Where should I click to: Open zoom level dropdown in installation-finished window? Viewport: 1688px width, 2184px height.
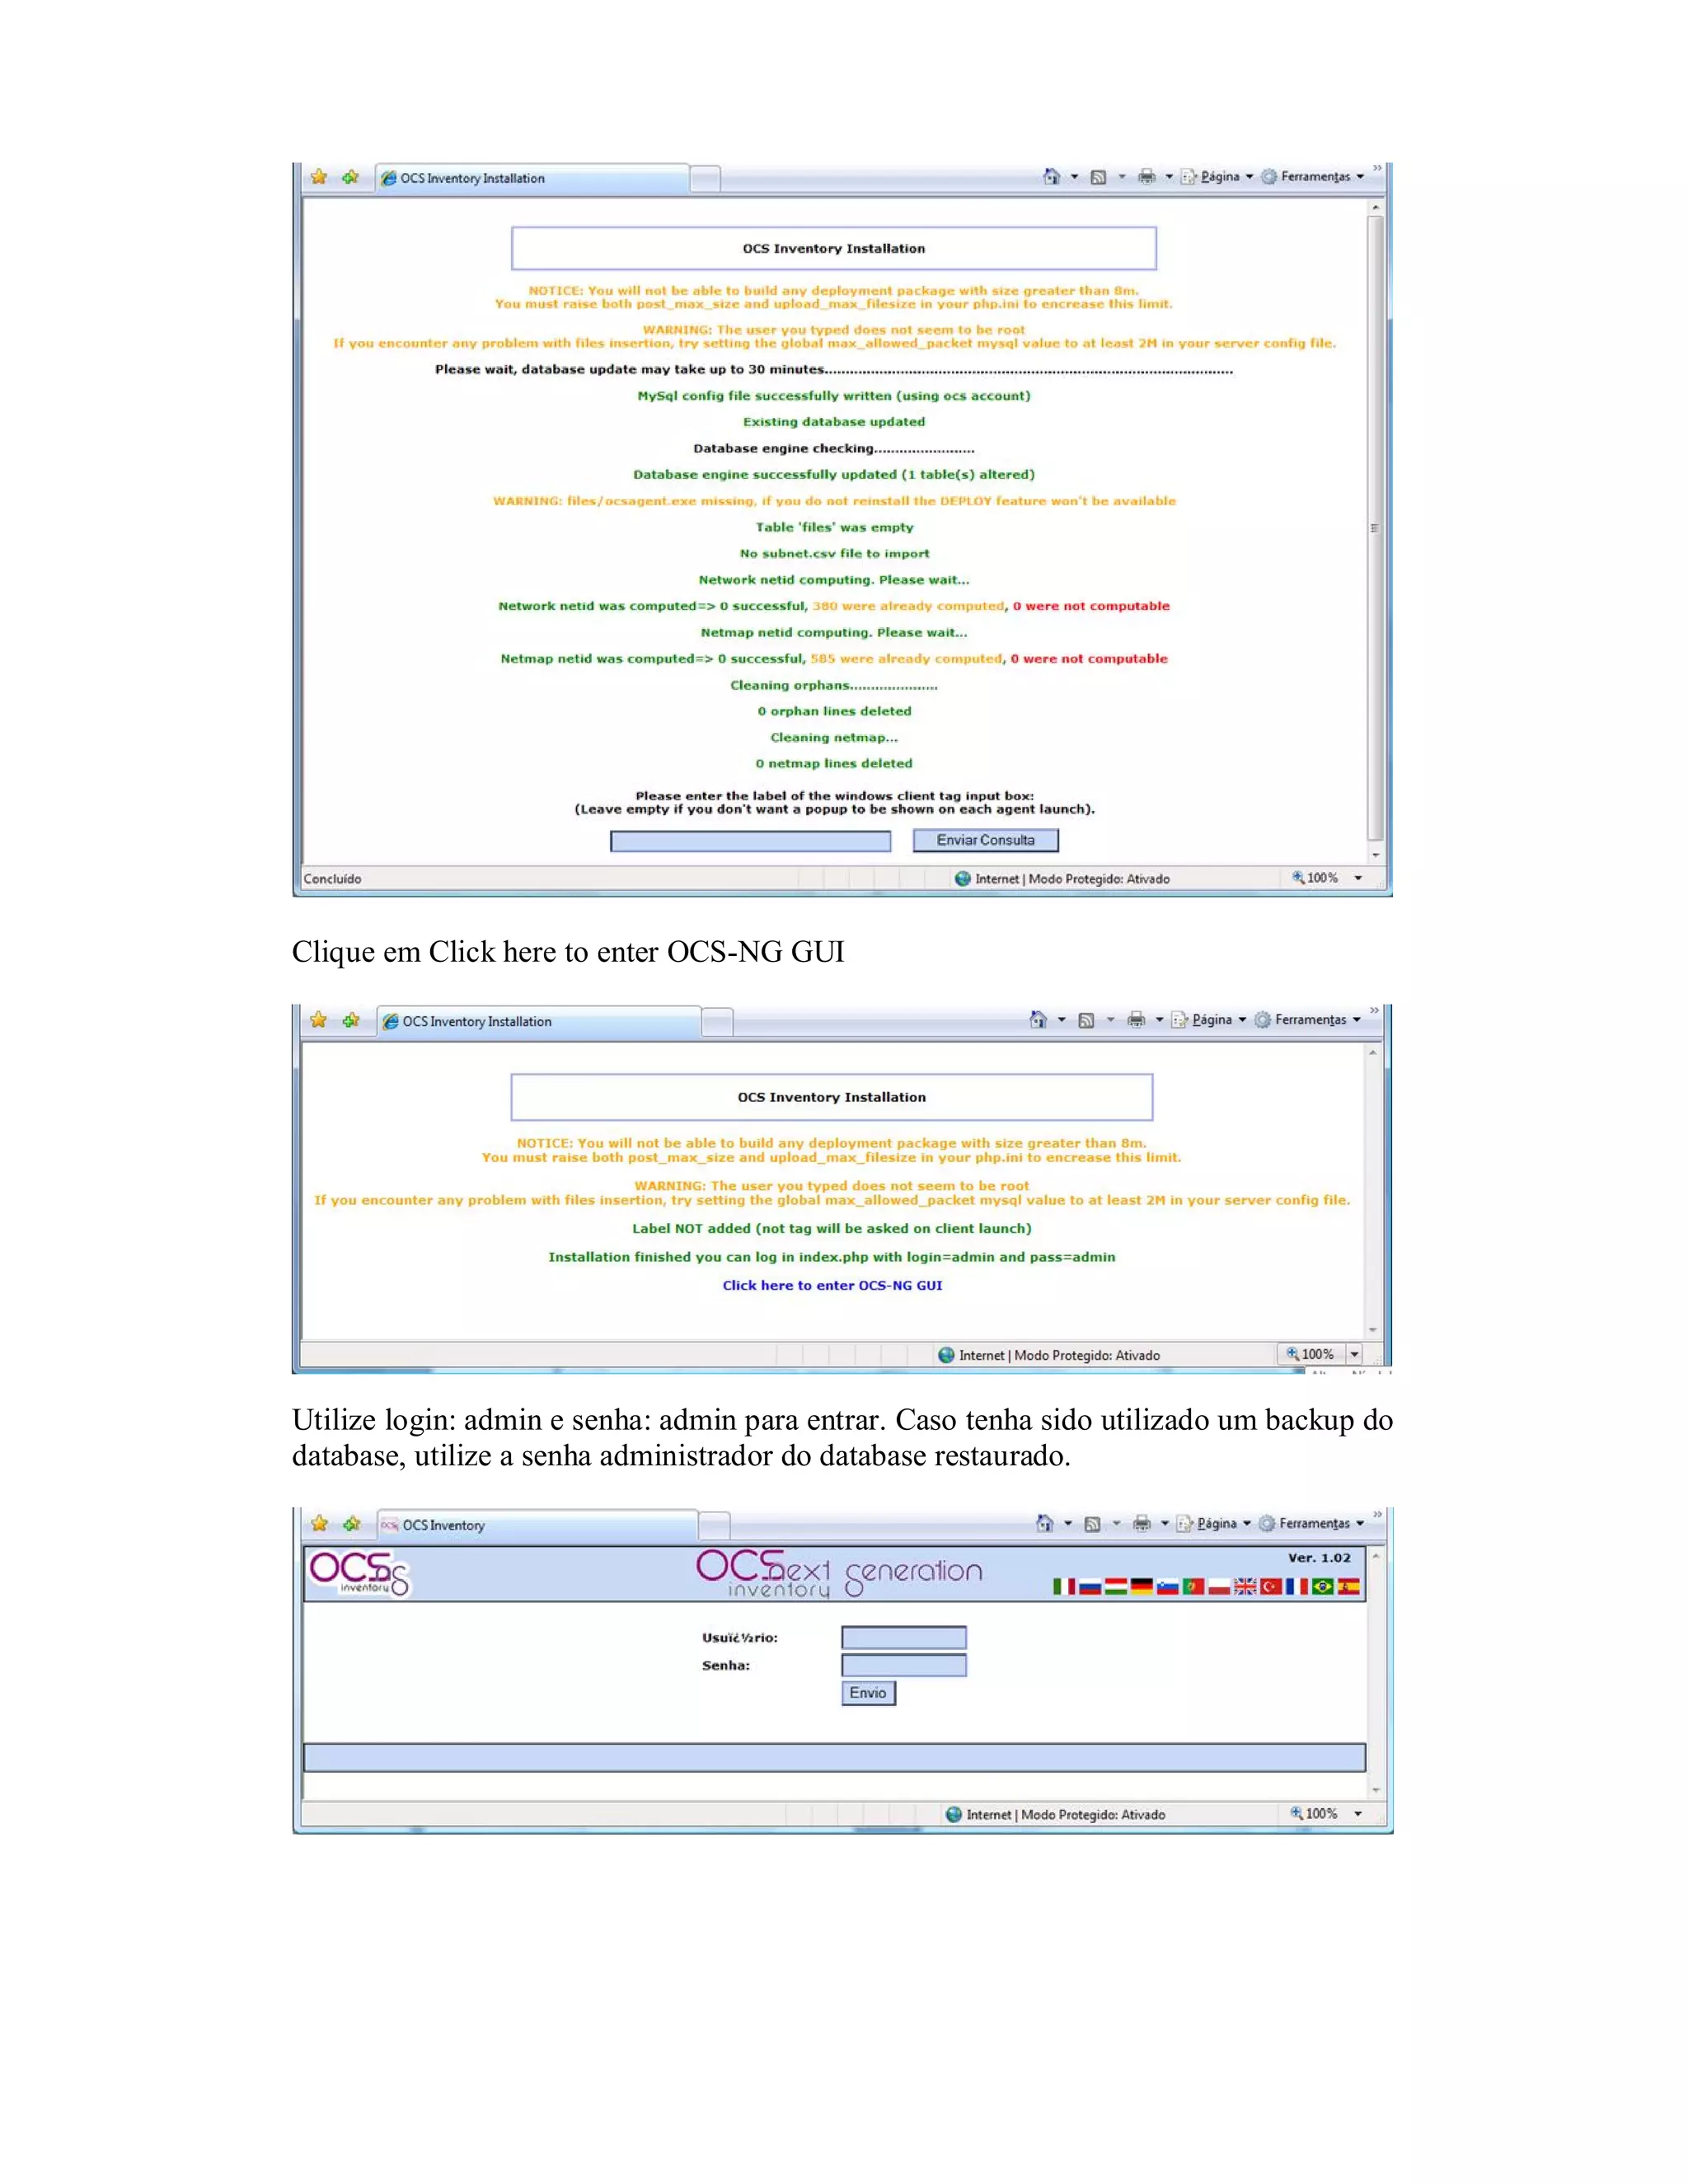point(1355,1354)
